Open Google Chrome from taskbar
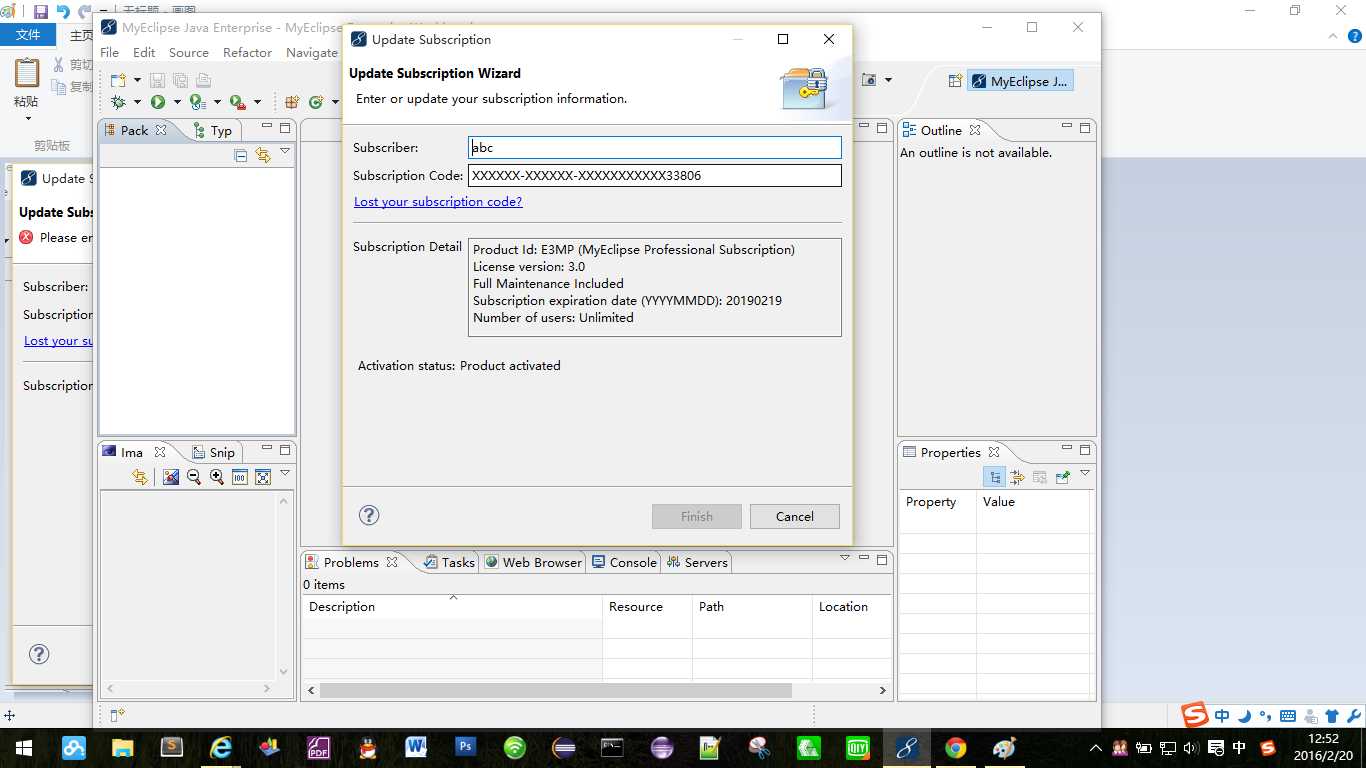1366x768 pixels. click(x=956, y=747)
